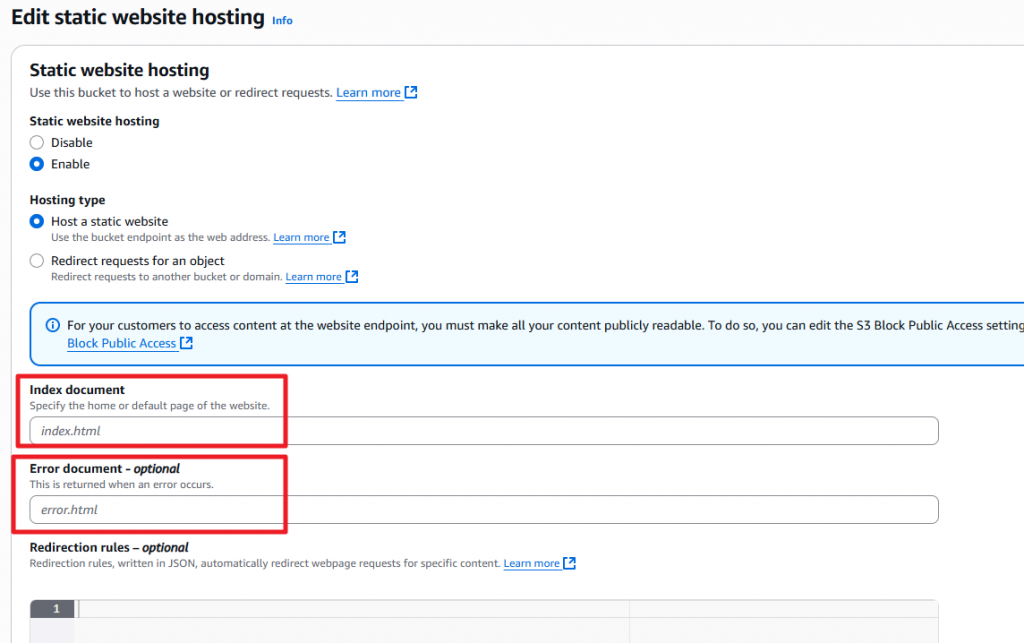Viewport: 1024px width, 643px height.
Task: Open the Block Public Access link
Action: click(x=121, y=343)
